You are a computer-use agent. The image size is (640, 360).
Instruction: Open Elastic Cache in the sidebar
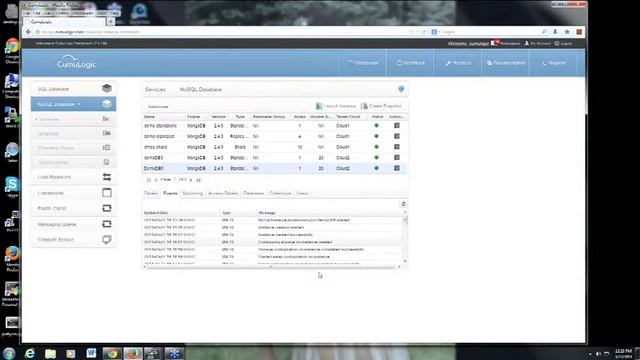tap(73, 208)
